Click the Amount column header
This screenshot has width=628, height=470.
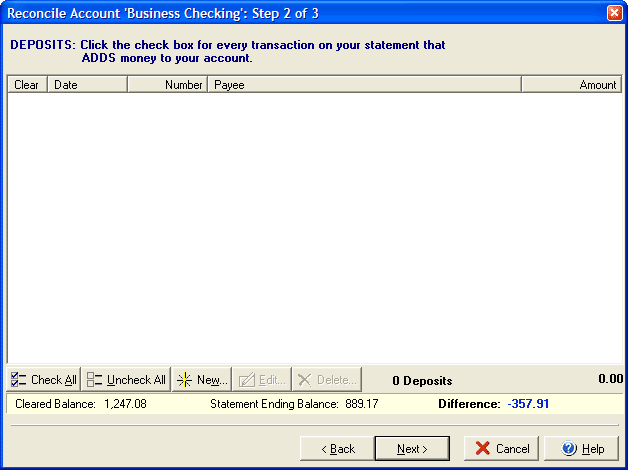click(572, 85)
